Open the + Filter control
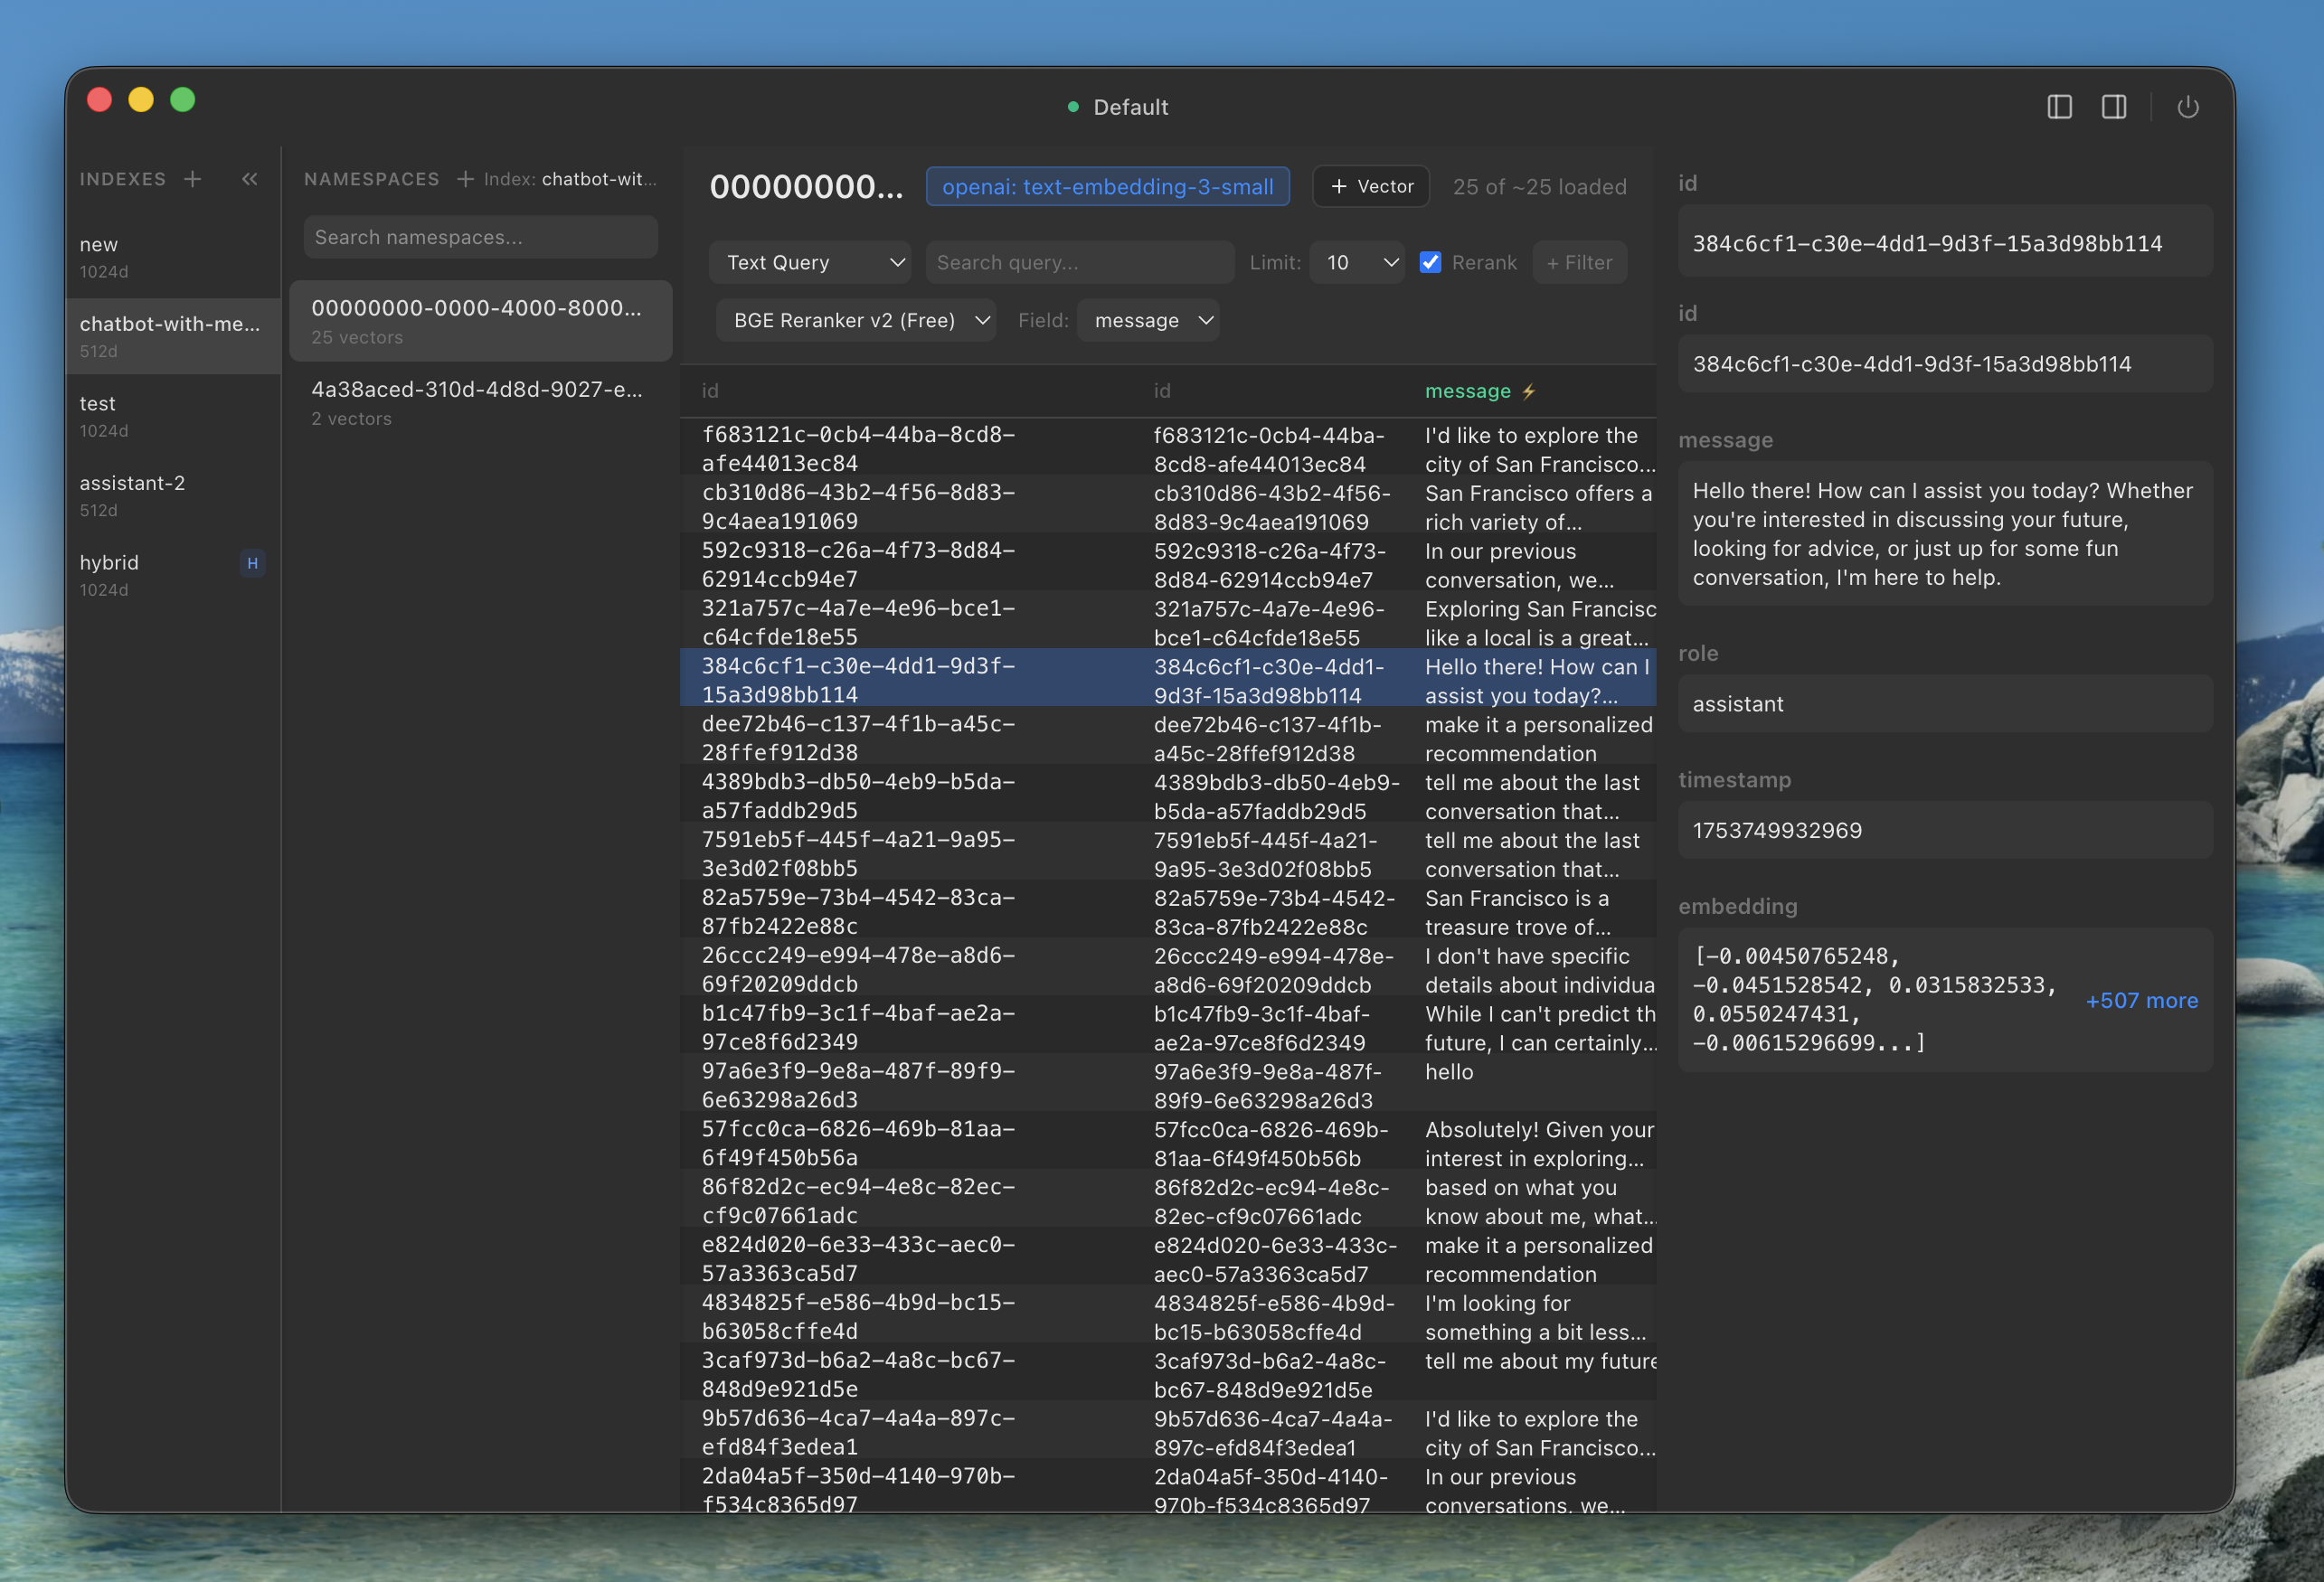 (x=1579, y=262)
